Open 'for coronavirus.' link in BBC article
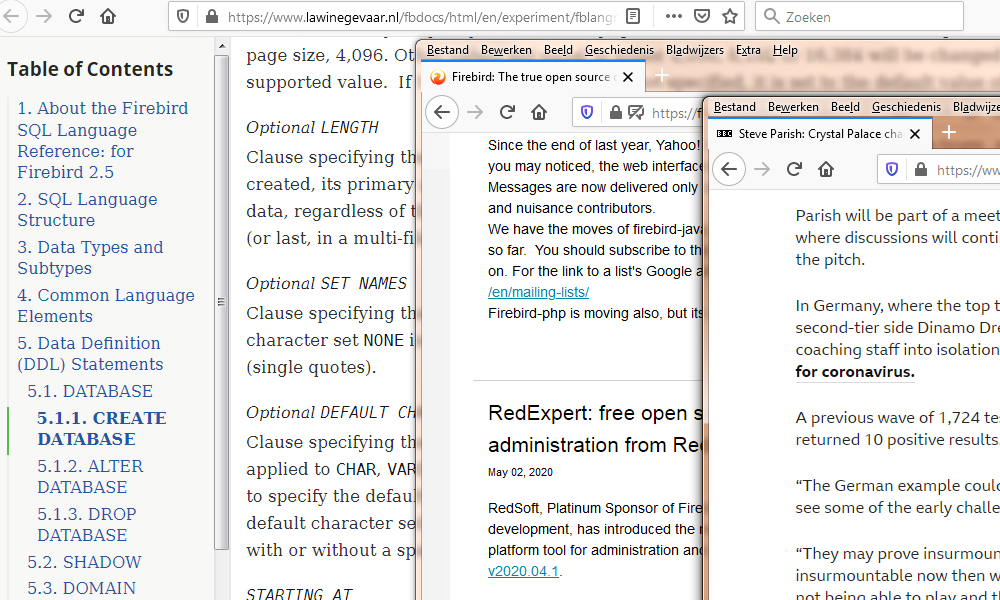 point(855,372)
